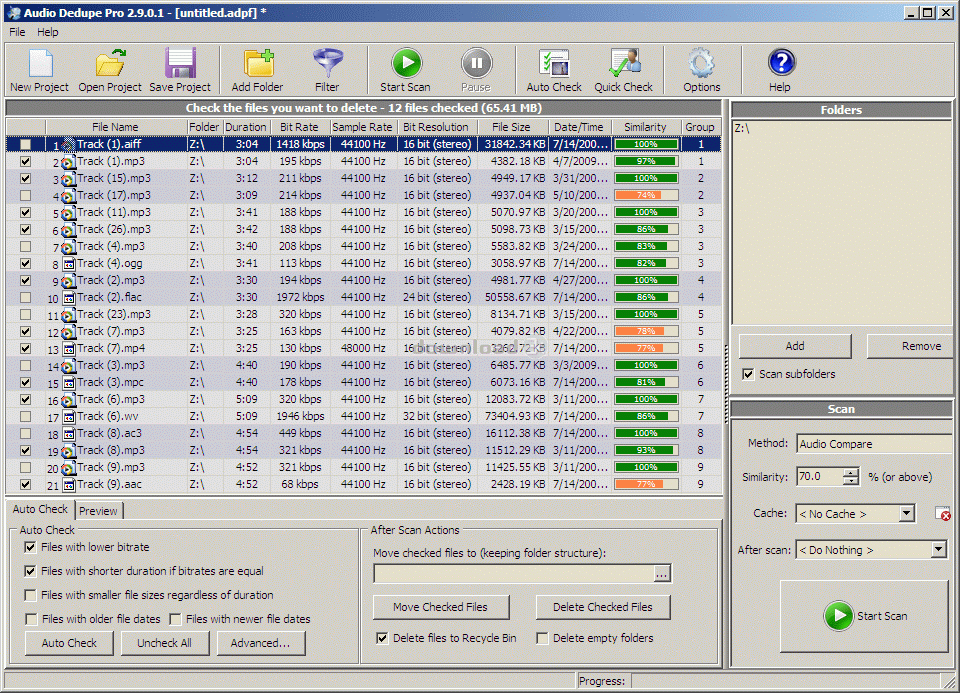Open the File menu
Viewport: 960px width, 693px height.
(17, 32)
